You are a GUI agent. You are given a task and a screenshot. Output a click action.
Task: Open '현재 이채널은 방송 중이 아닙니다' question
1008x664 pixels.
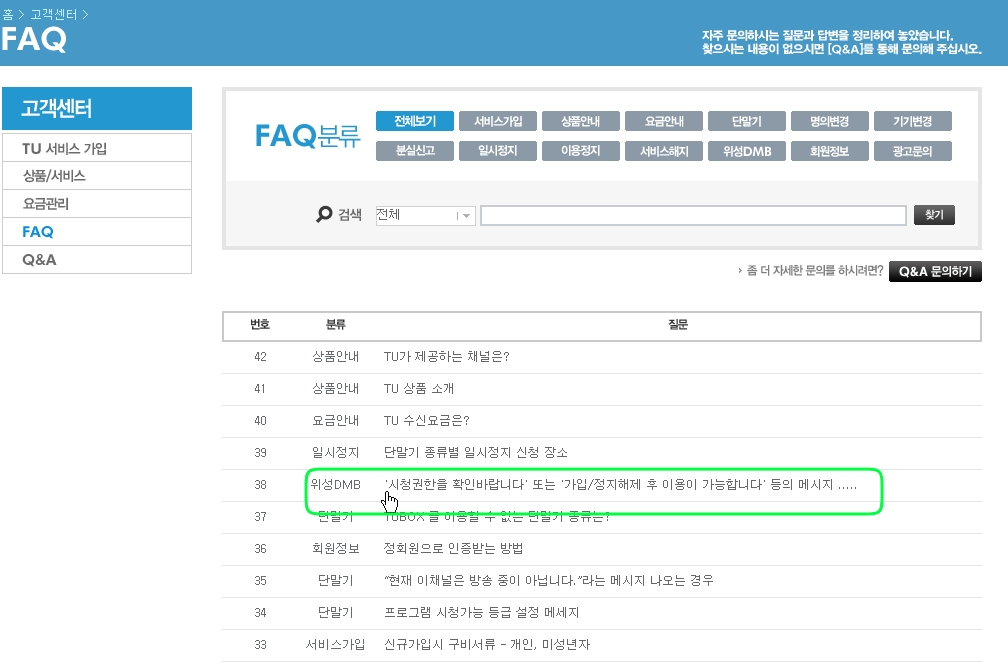[x=548, y=580]
